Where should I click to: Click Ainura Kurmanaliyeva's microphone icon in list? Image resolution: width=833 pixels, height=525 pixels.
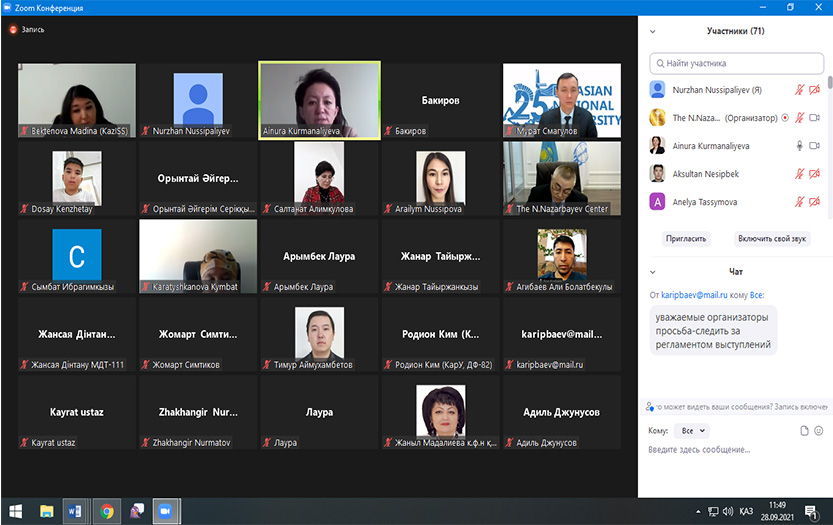click(799, 145)
